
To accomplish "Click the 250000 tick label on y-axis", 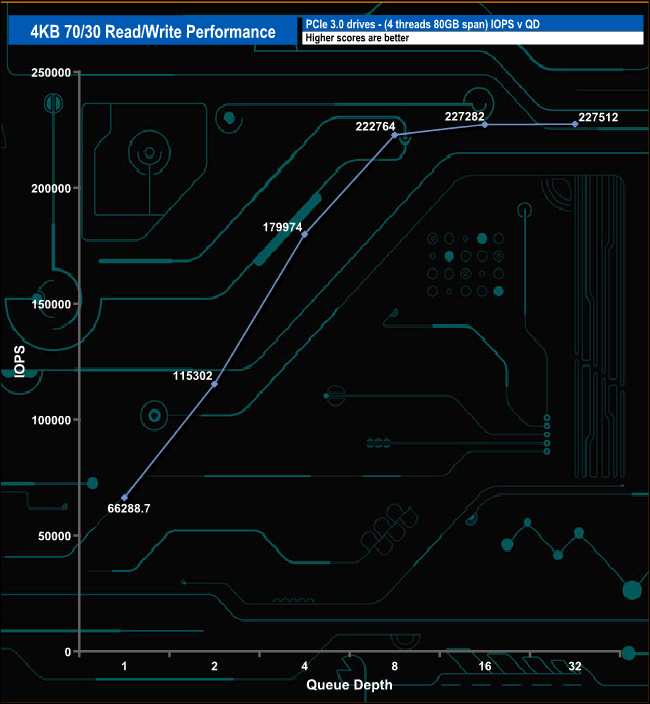I will 50,73.
